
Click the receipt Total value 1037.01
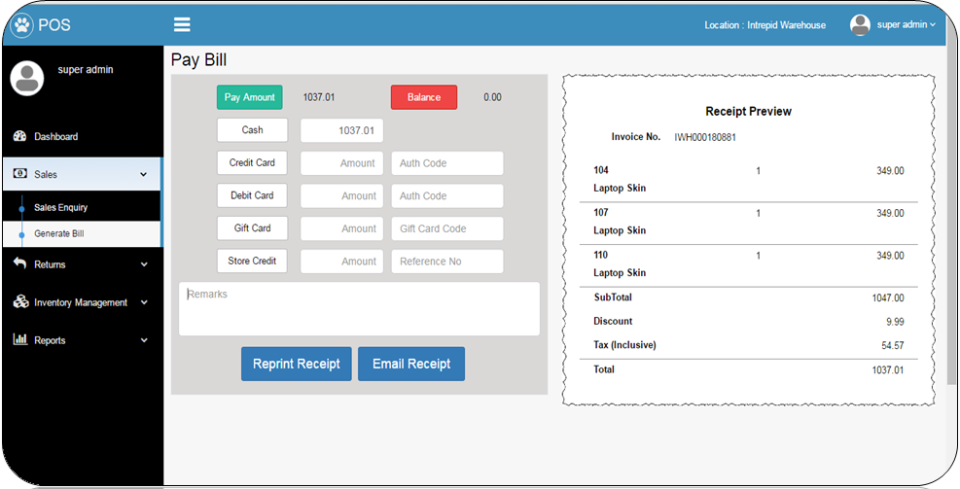click(x=888, y=370)
